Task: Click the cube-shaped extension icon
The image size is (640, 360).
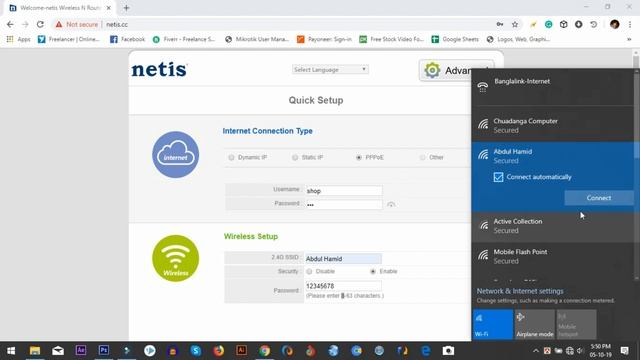Action: pos(564,24)
